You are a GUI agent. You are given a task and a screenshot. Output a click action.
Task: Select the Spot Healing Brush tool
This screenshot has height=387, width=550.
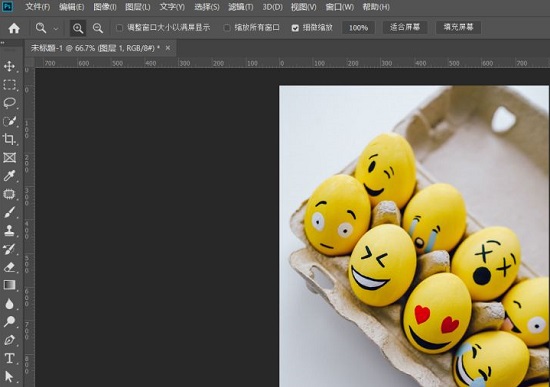[x=9, y=194]
